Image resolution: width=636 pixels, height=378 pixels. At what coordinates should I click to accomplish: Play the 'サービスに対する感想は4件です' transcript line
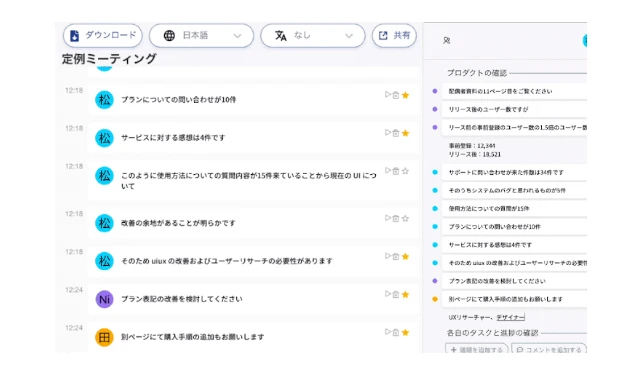coord(388,133)
